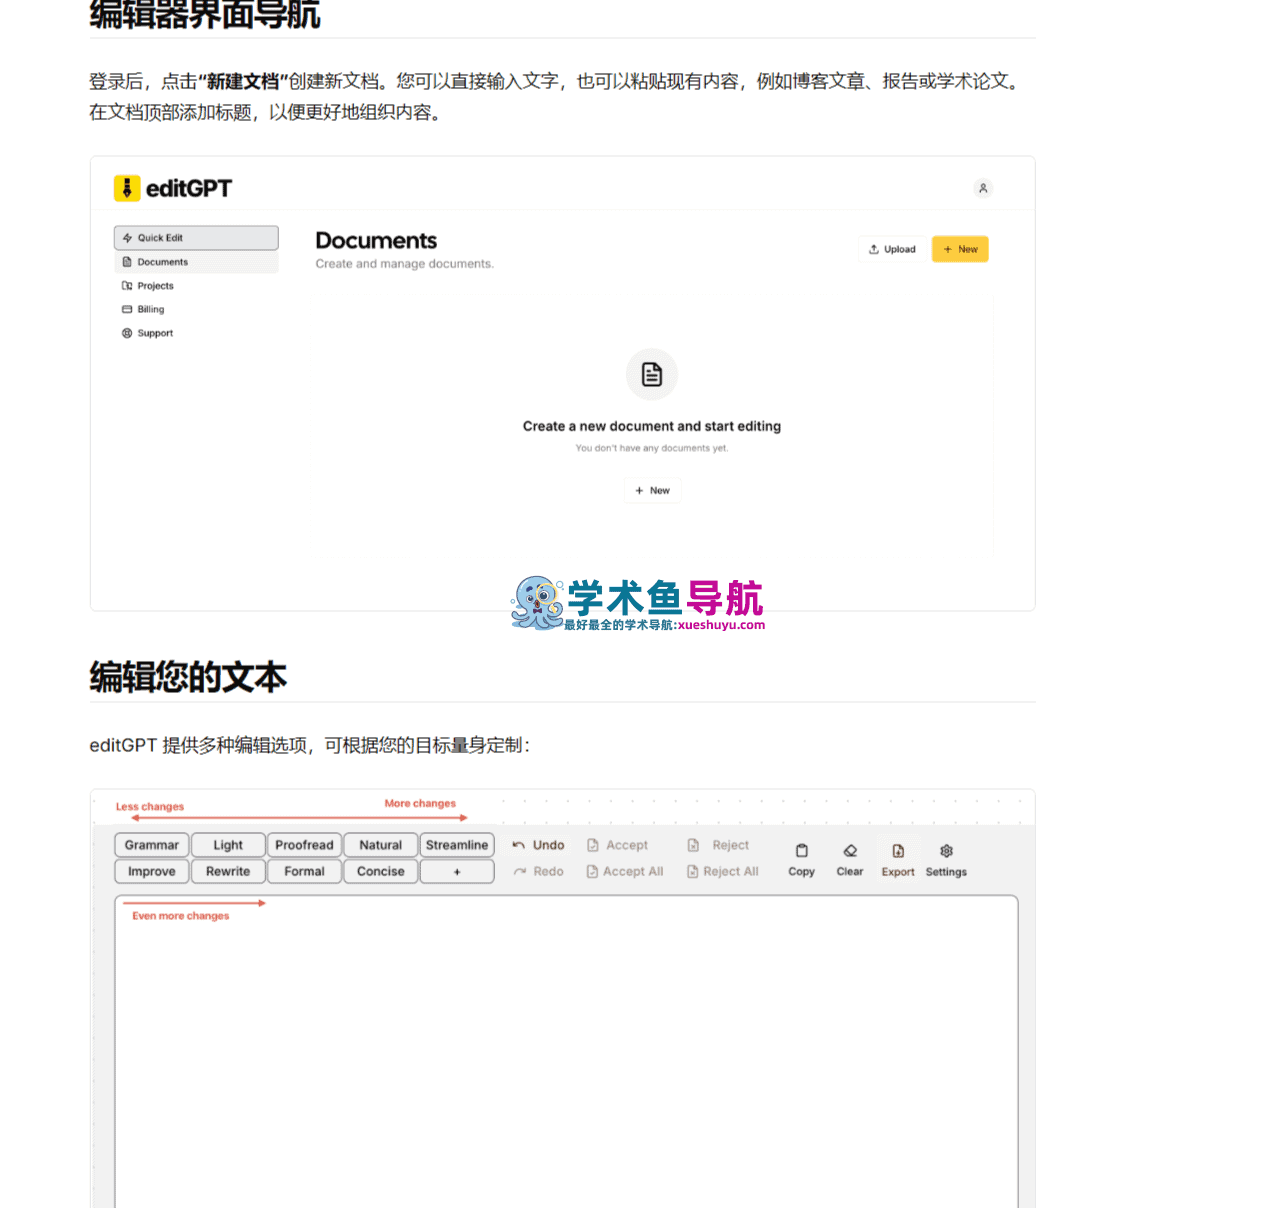Image resolution: width=1276 pixels, height=1208 pixels.
Task: Click the yellow New button
Action: tap(960, 249)
